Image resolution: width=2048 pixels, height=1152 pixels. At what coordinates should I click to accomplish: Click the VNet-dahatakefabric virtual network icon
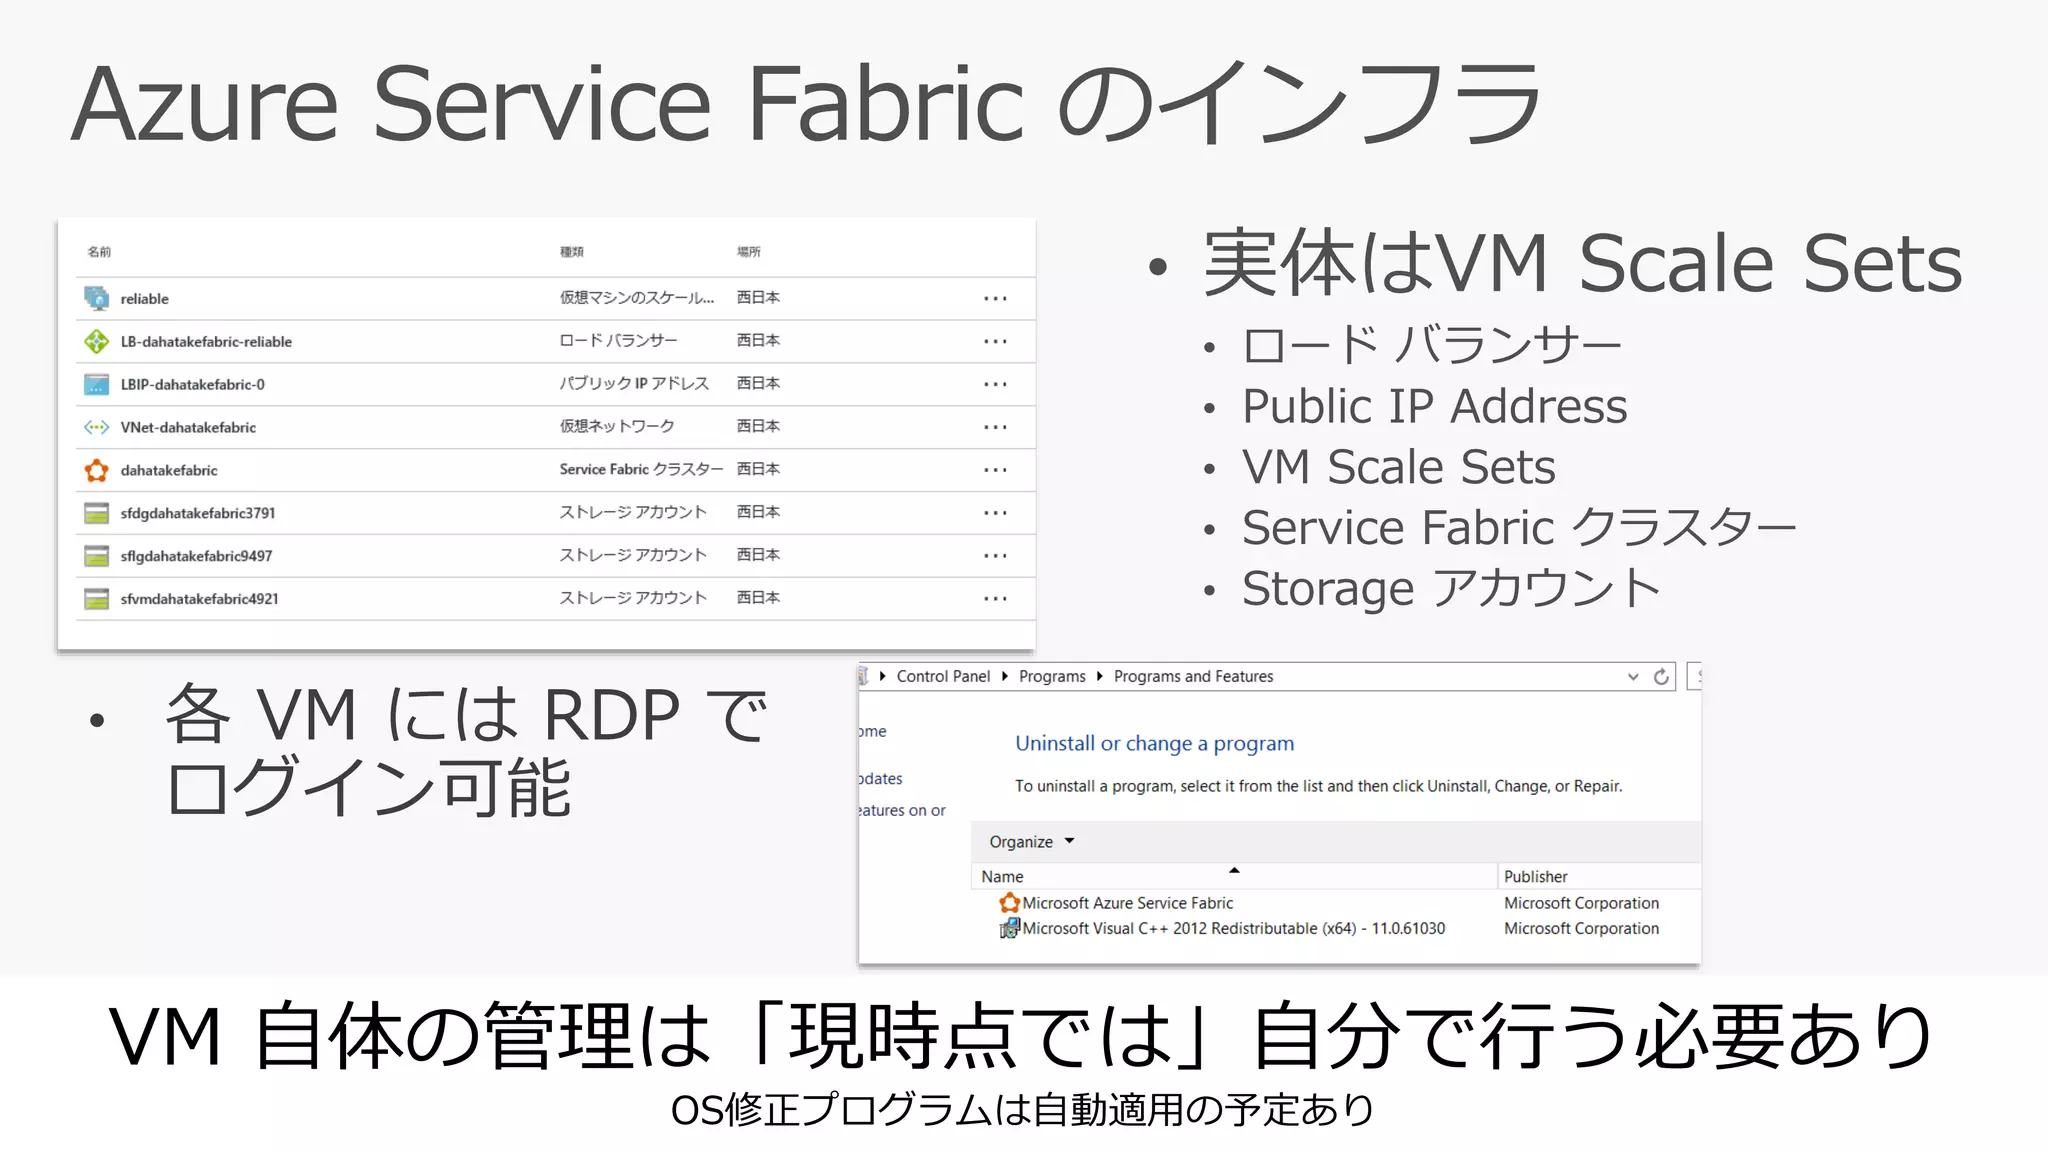click(97, 427)
